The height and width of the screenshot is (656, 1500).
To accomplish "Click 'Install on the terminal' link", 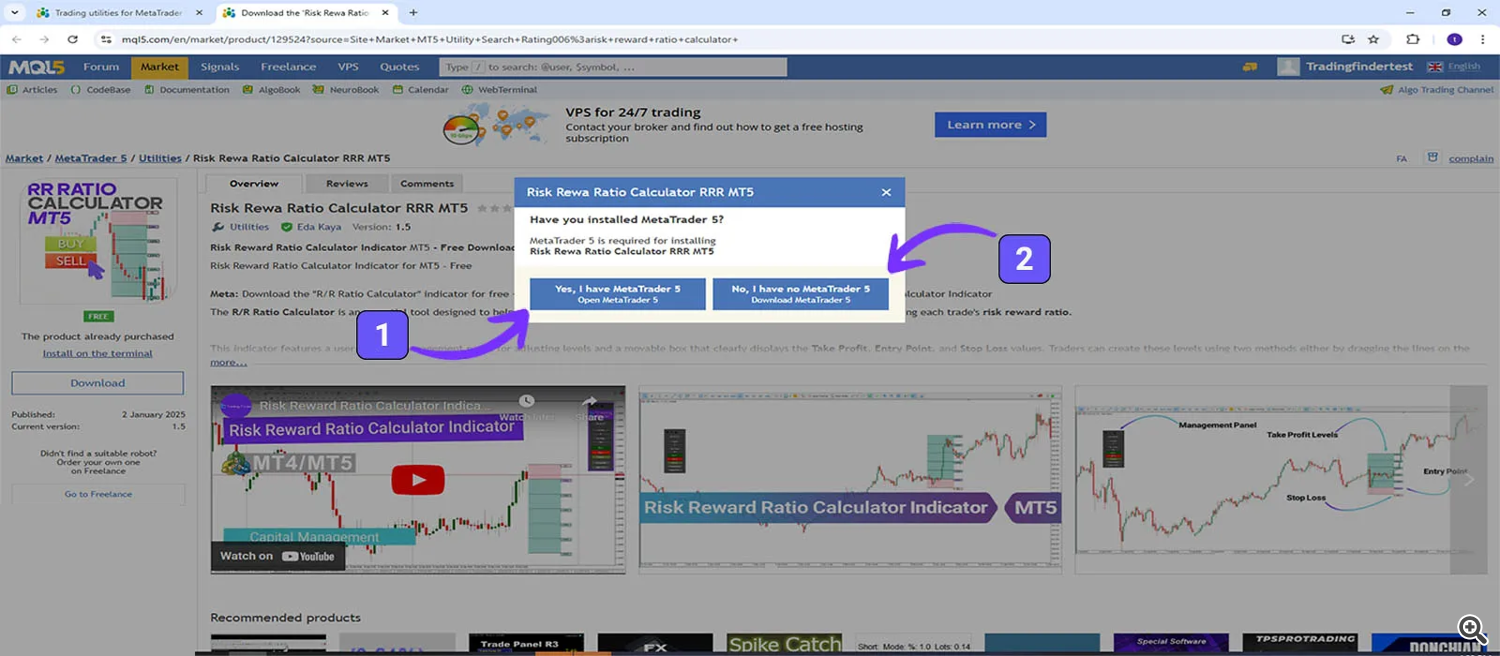I will point(98,353).
